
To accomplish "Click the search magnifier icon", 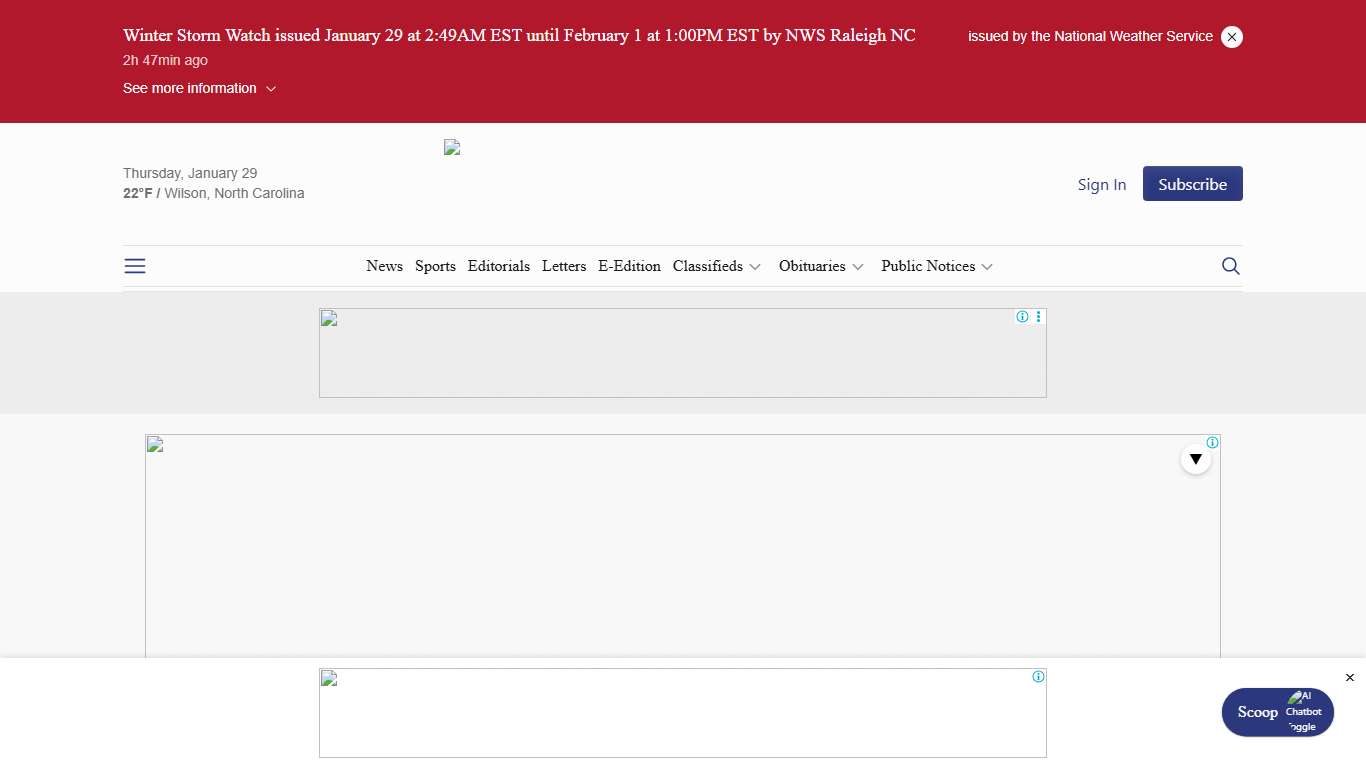I will coord(1231,266).
